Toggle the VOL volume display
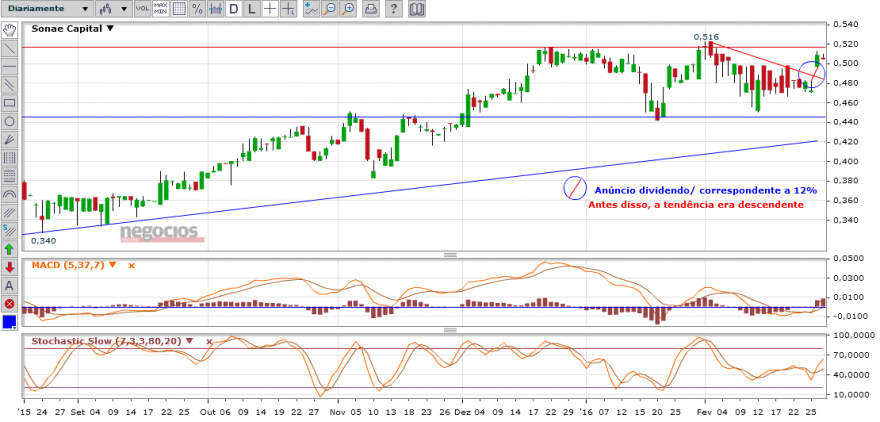This screenshot has height=422, width=880. 143,8
